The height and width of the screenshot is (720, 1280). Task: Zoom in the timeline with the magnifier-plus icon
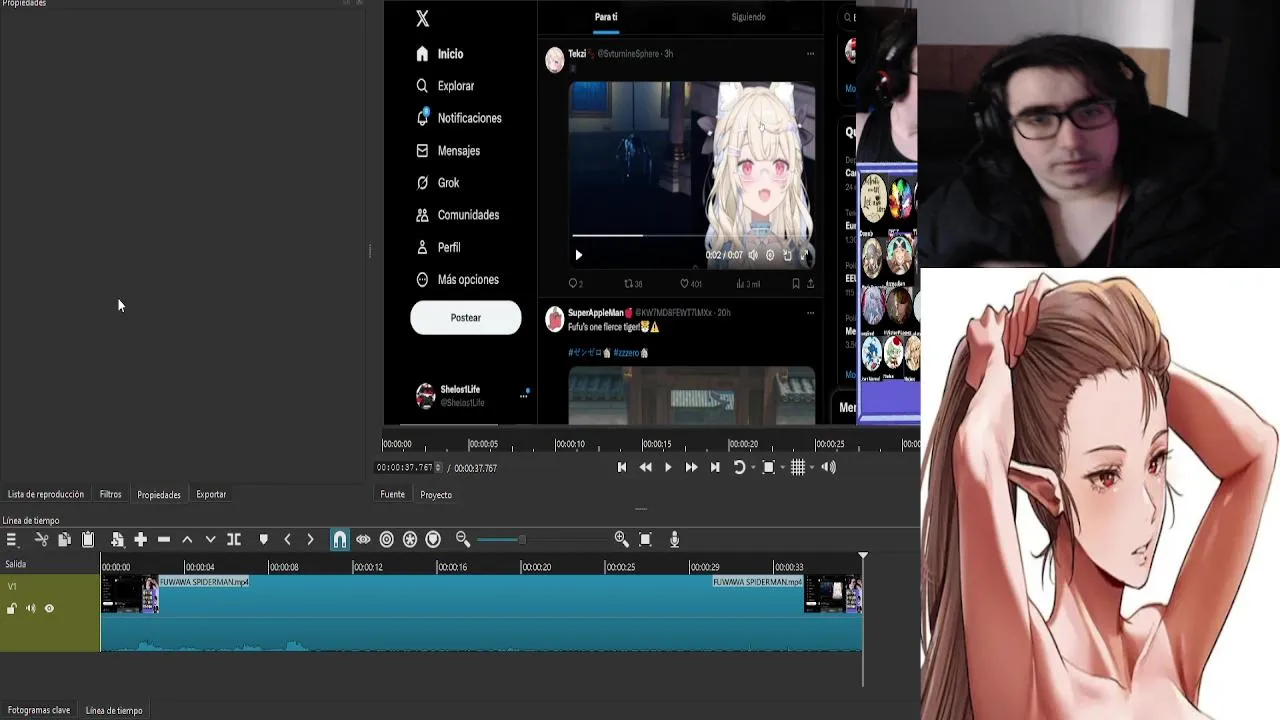(x=621, y=540)
